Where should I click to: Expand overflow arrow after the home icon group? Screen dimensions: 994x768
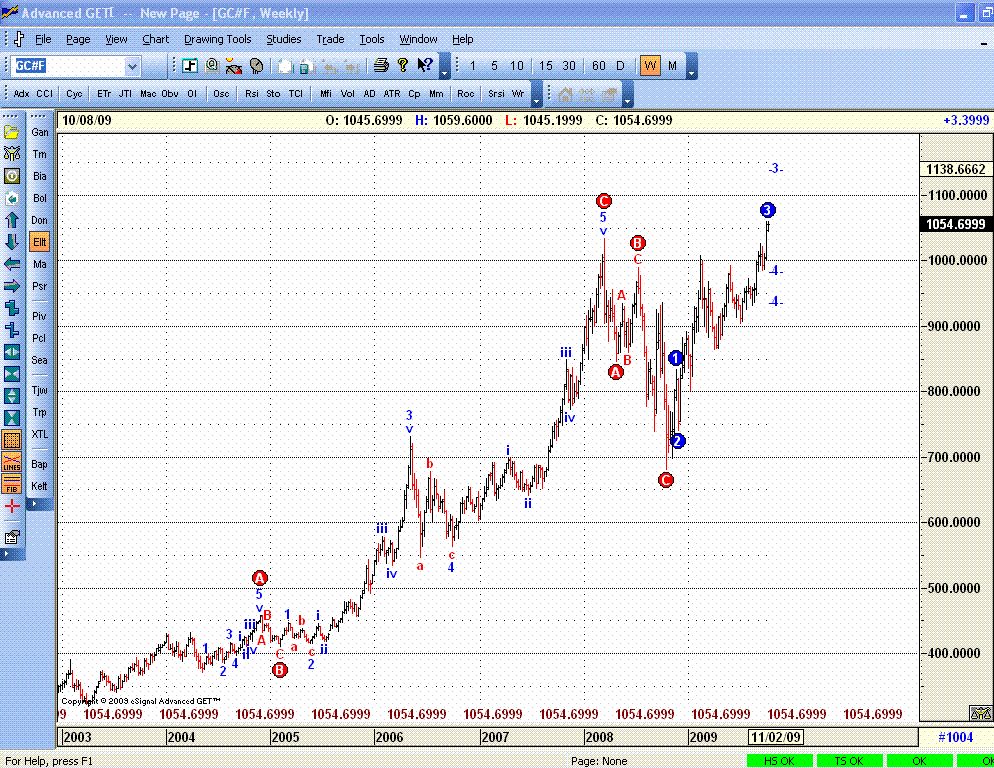coord(628,94)
